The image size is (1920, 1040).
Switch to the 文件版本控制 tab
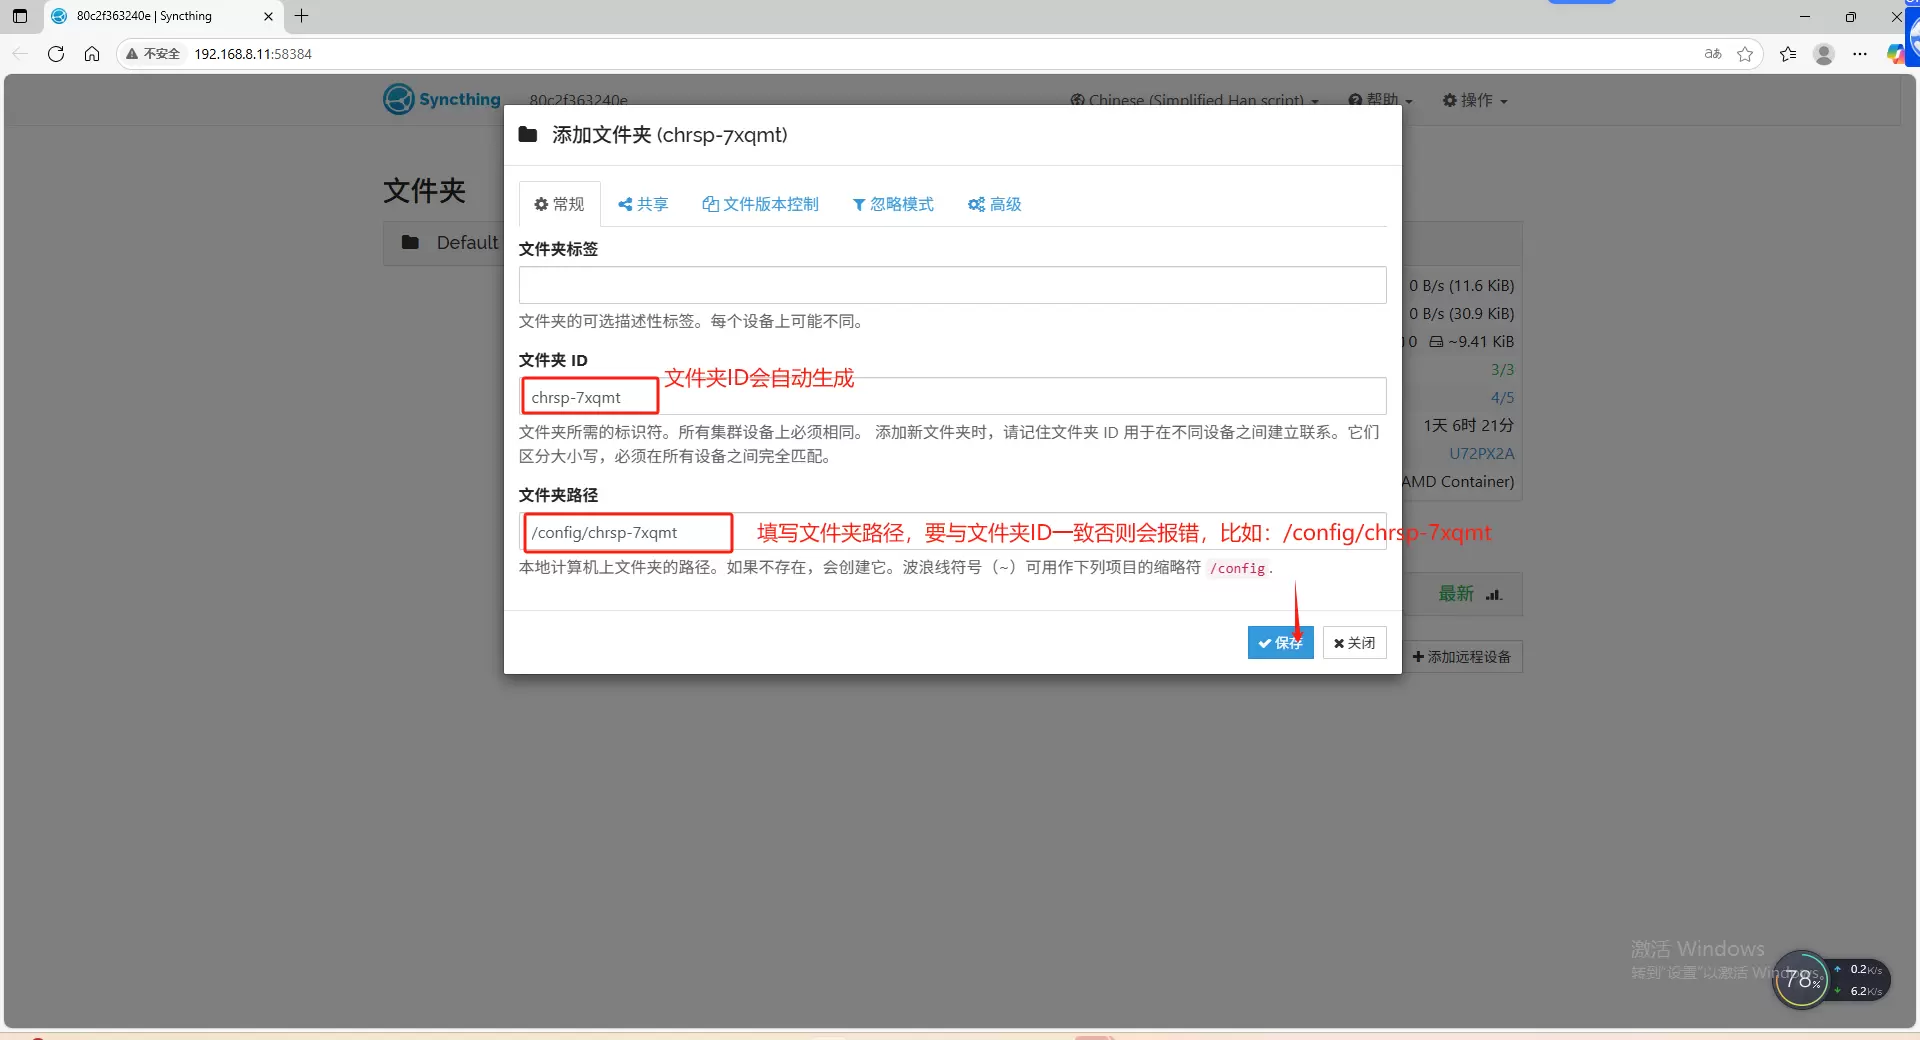tap(760, 204)
